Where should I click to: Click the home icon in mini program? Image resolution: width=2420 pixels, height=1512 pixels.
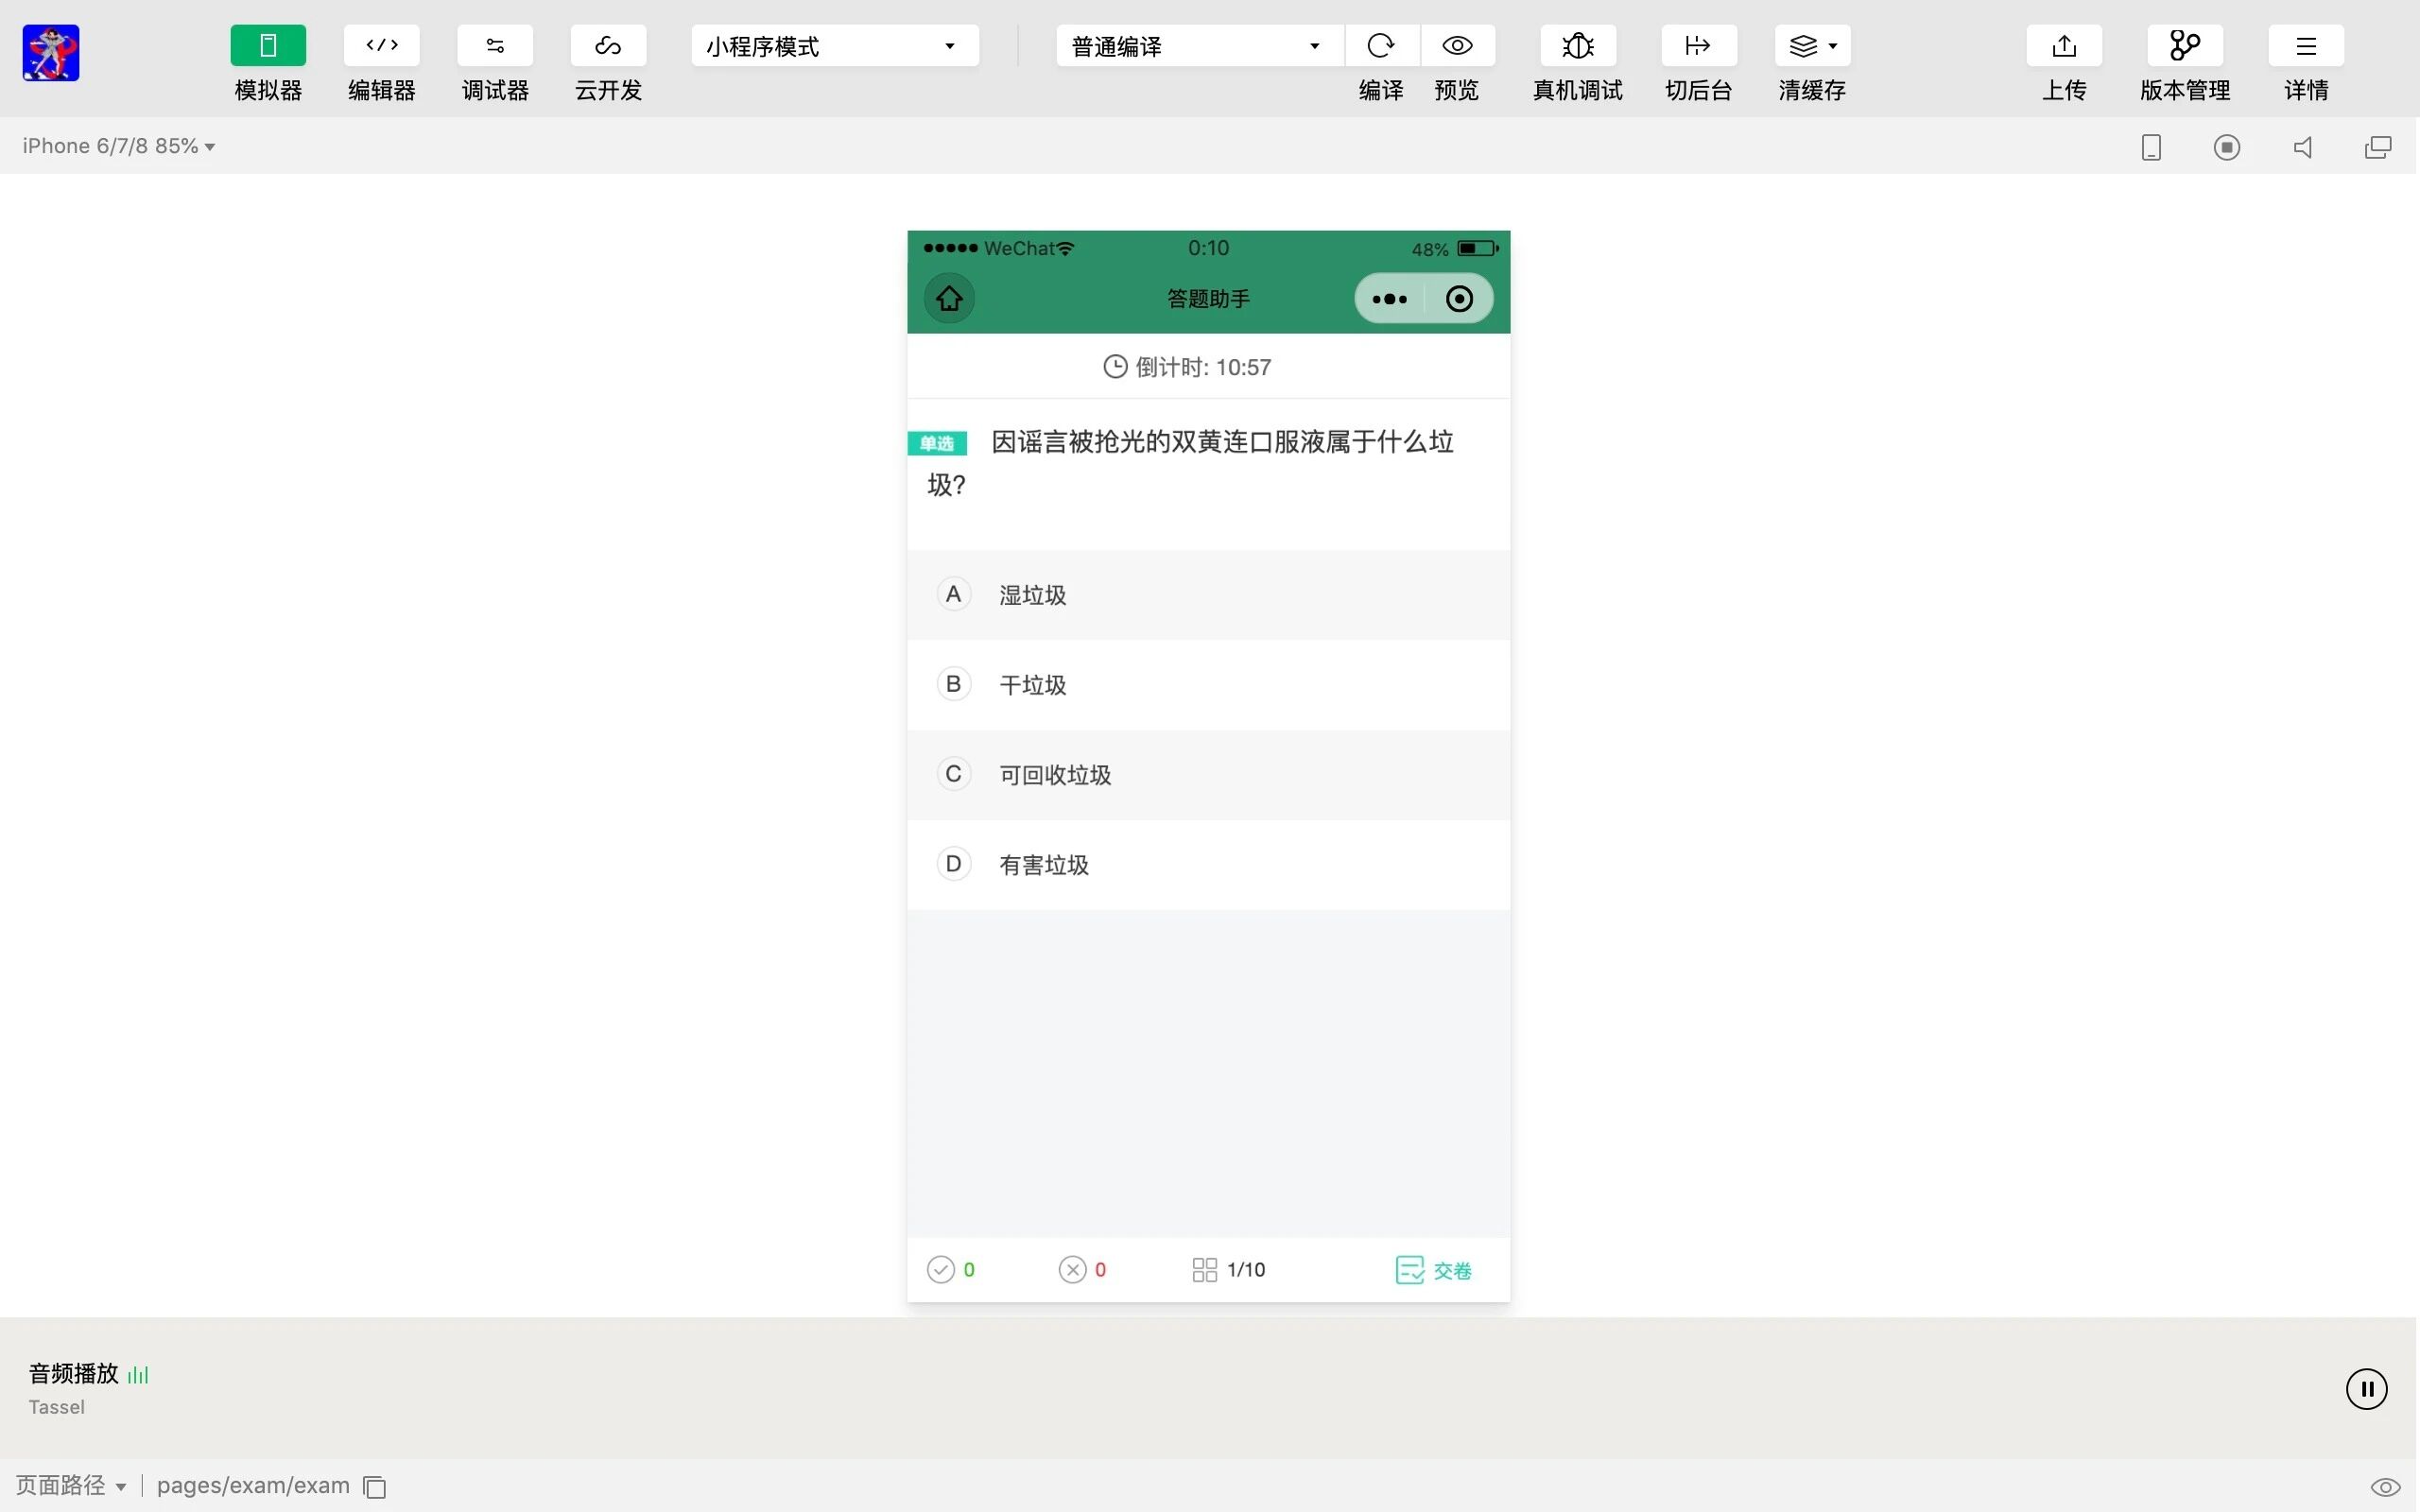point(949,298)
